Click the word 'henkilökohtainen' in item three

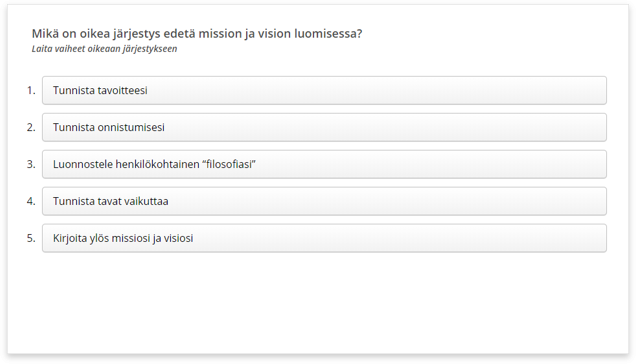pyautogui.click(x=157, y=164)
